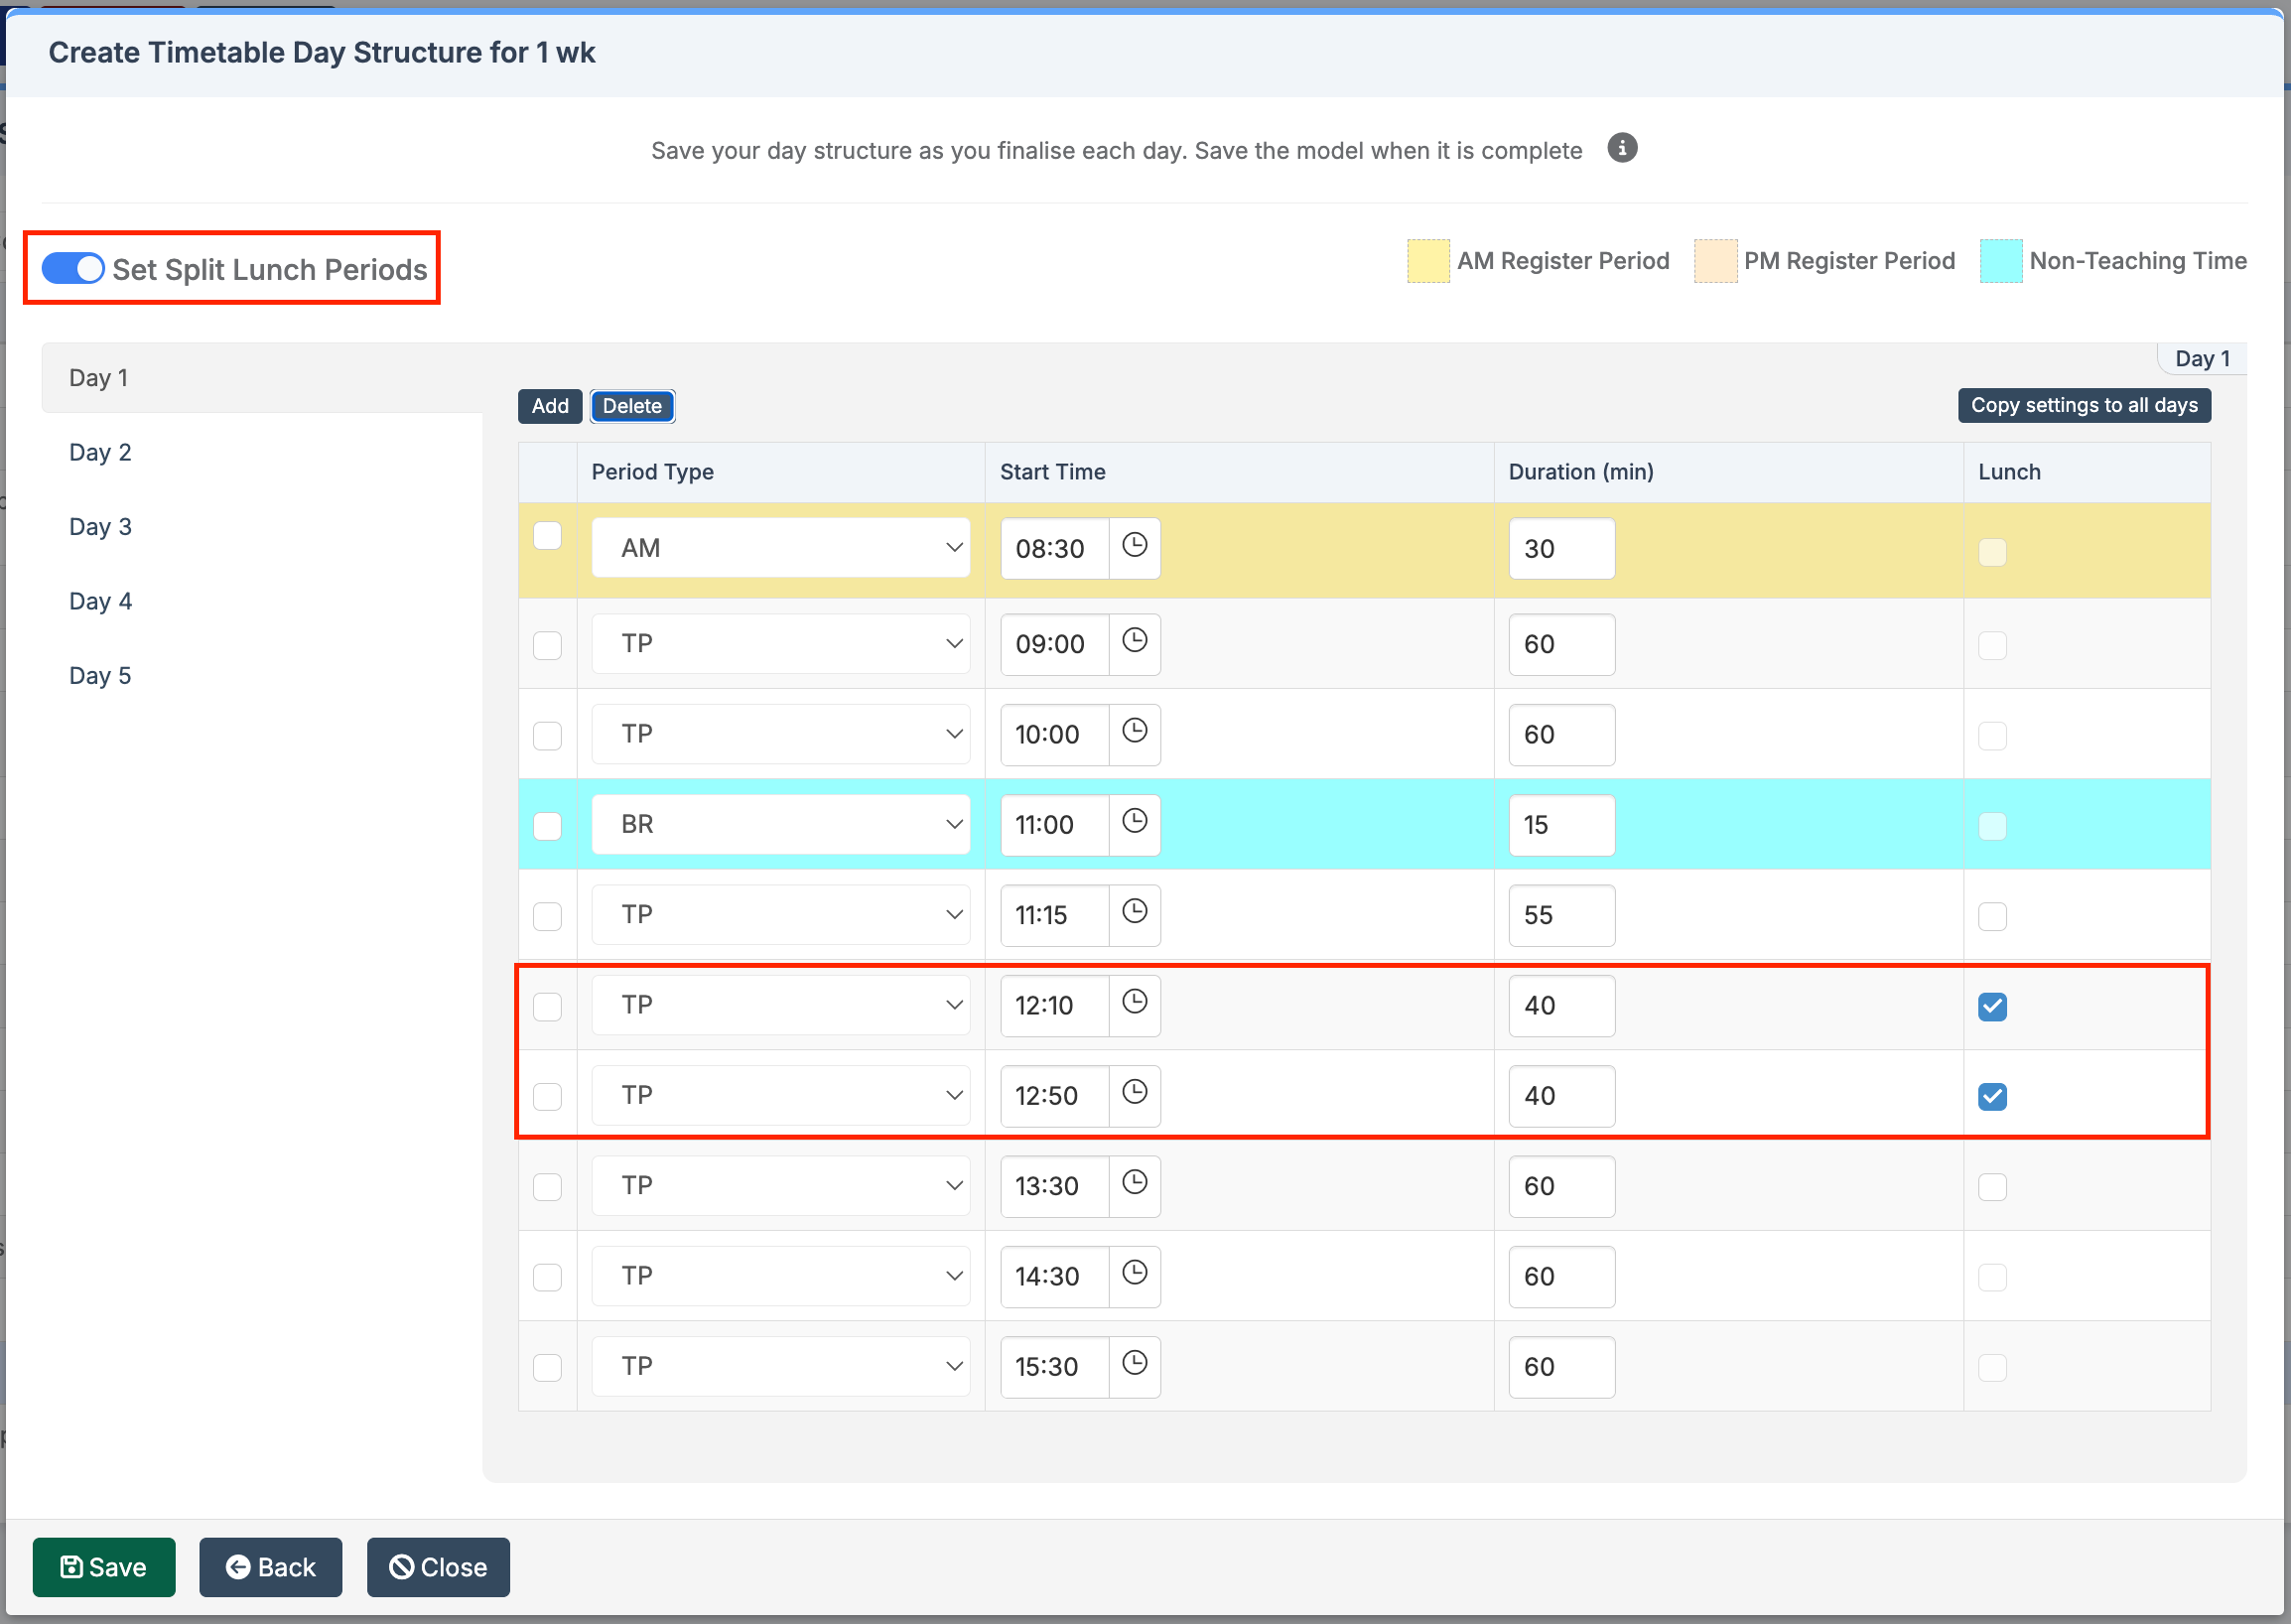Open the clock picker for the 09:00 TP period

(1135, 643)
